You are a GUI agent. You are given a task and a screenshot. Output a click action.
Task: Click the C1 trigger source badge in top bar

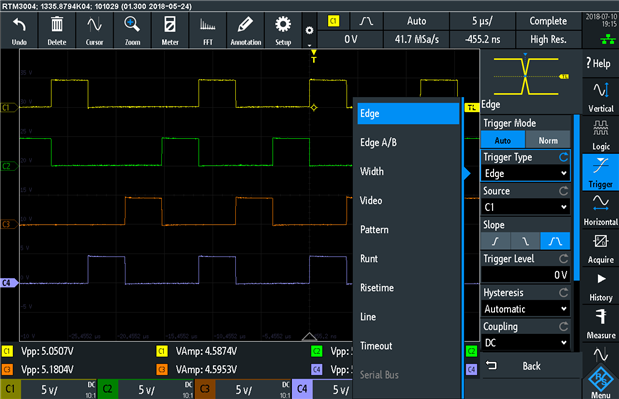tap(334, 21)
